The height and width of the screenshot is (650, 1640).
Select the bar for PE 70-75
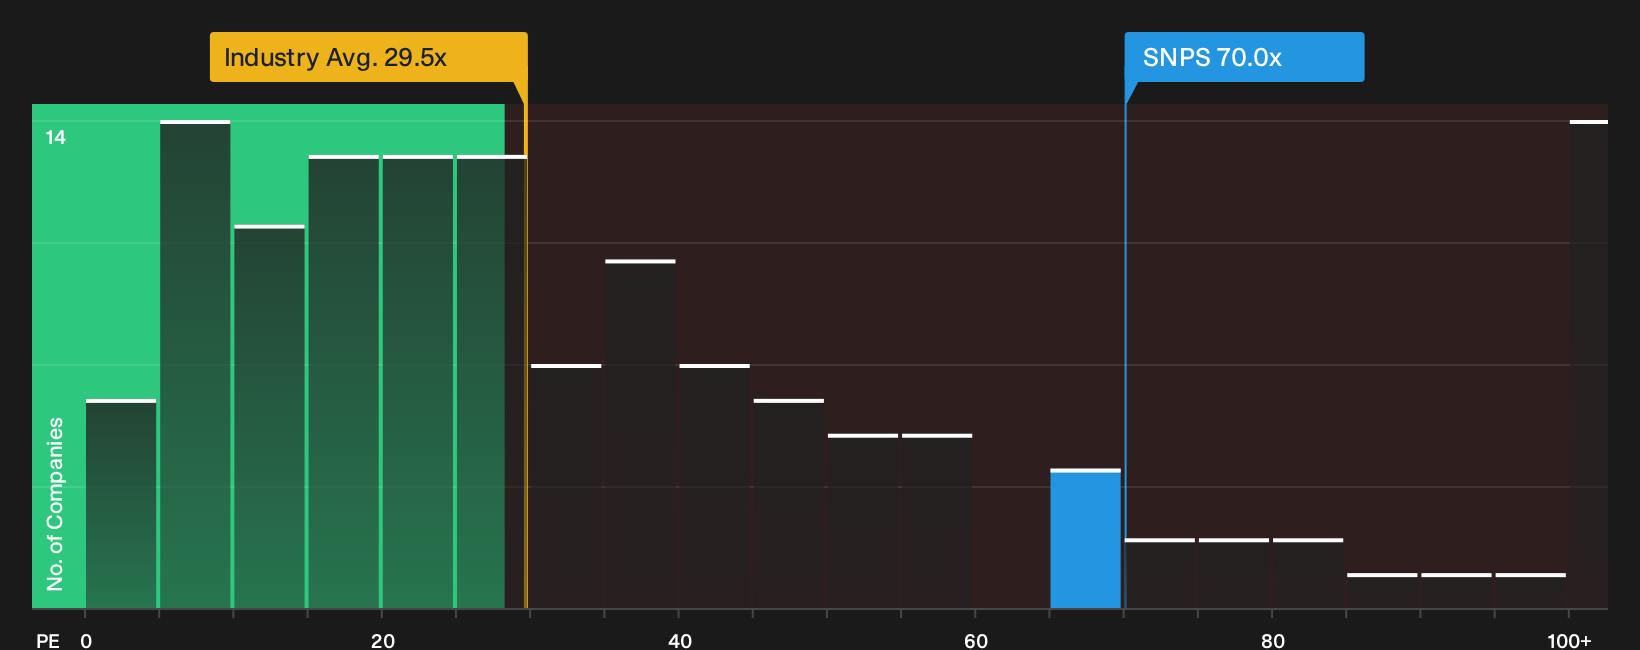pyautogui.click(x=1160, y=574)
